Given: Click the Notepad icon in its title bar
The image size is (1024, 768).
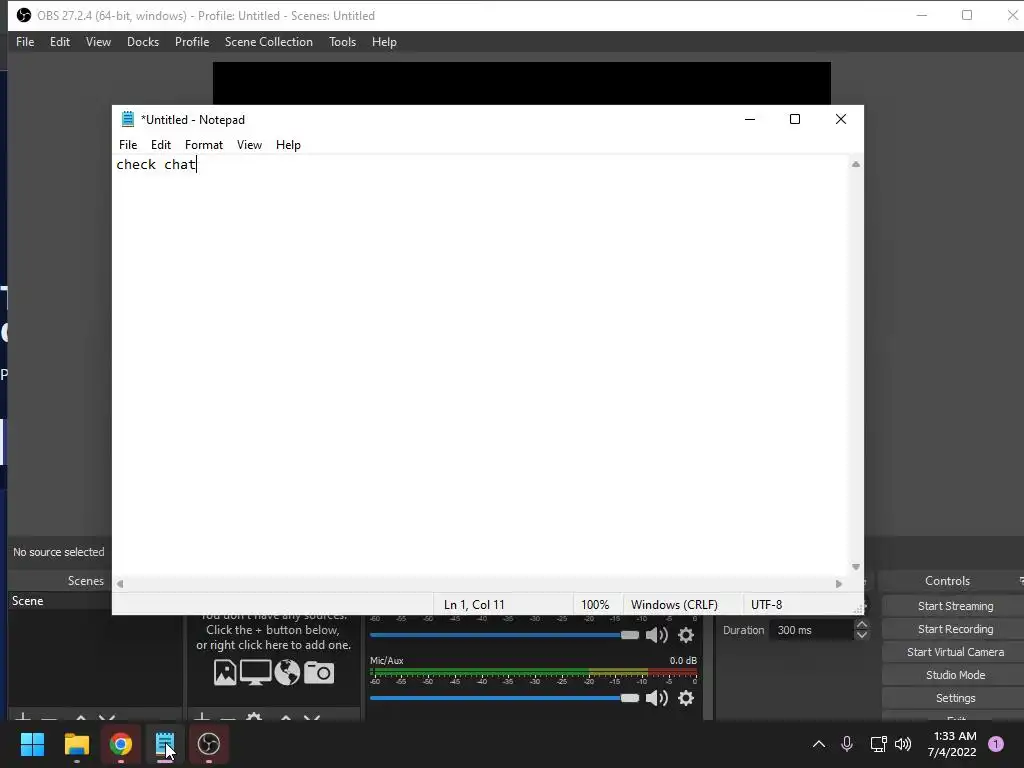Looking at the screenshot, I should pyautogui.click(x=128, y=120).
